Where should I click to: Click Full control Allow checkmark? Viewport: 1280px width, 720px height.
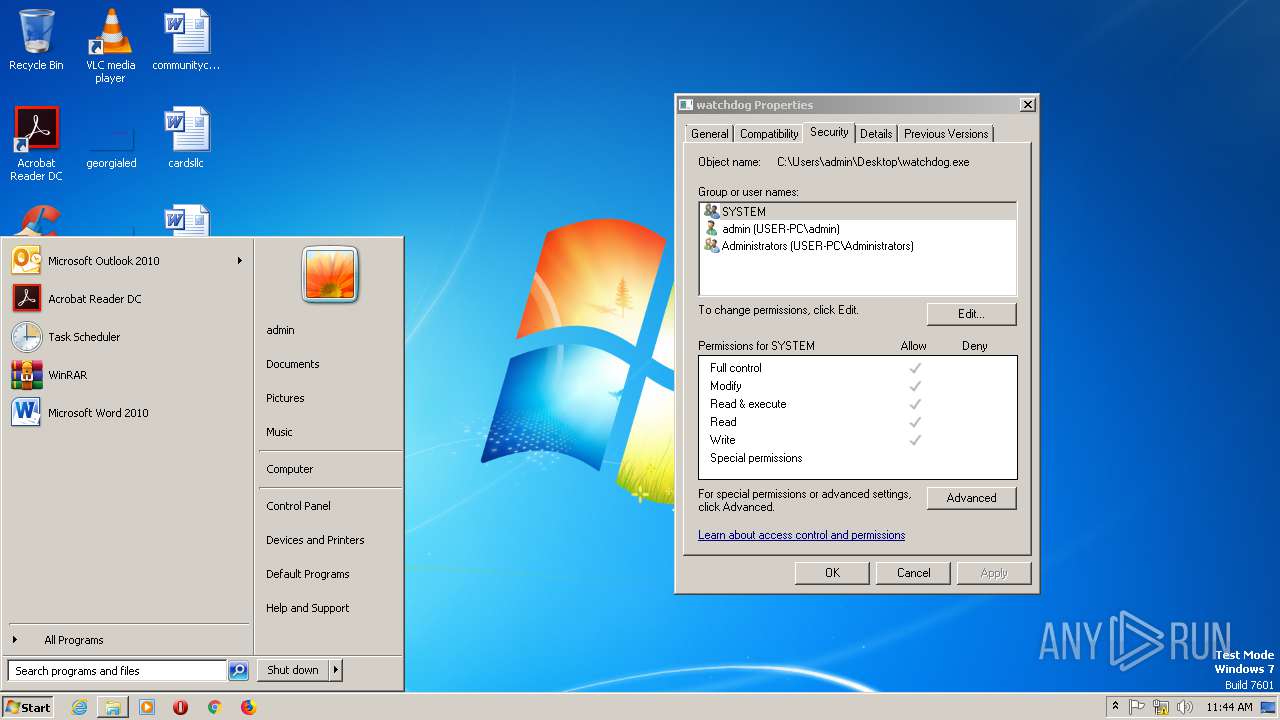coord(914,368)
